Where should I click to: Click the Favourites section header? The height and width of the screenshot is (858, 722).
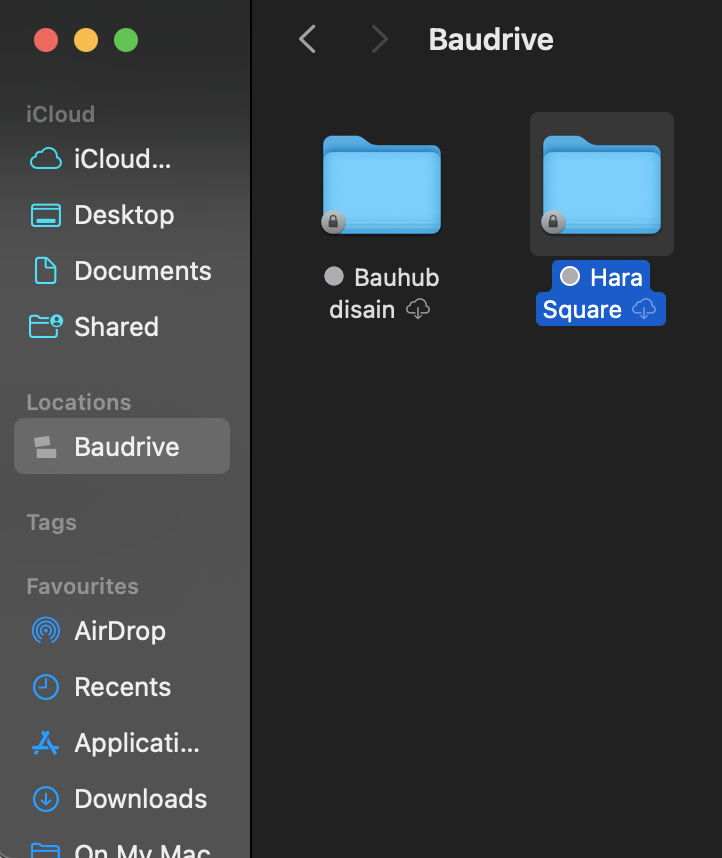point(82,587)
